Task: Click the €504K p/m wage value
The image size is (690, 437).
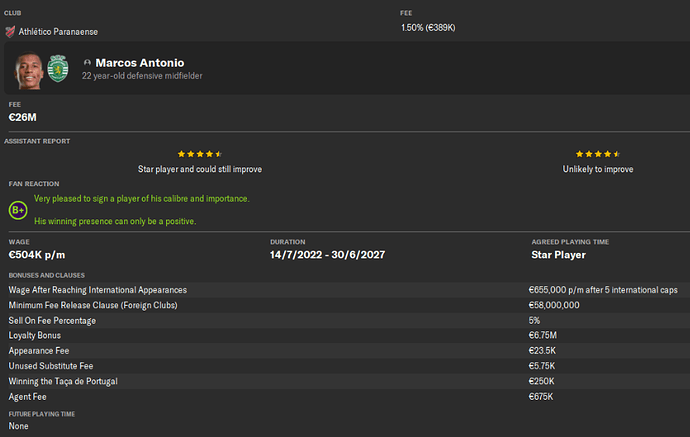Action: click(x=37, y=255)
